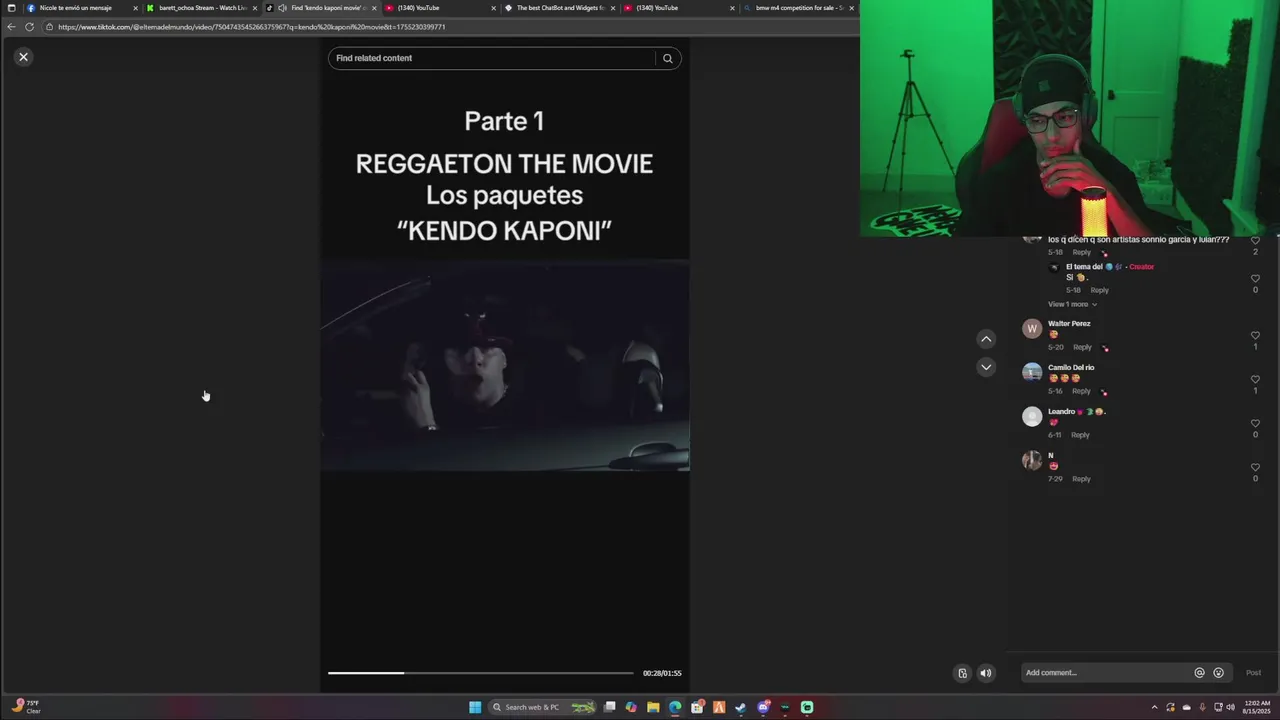Open Copilot from the taskbar
Viewport: 1280px width, 720px height.
(631, 707)
